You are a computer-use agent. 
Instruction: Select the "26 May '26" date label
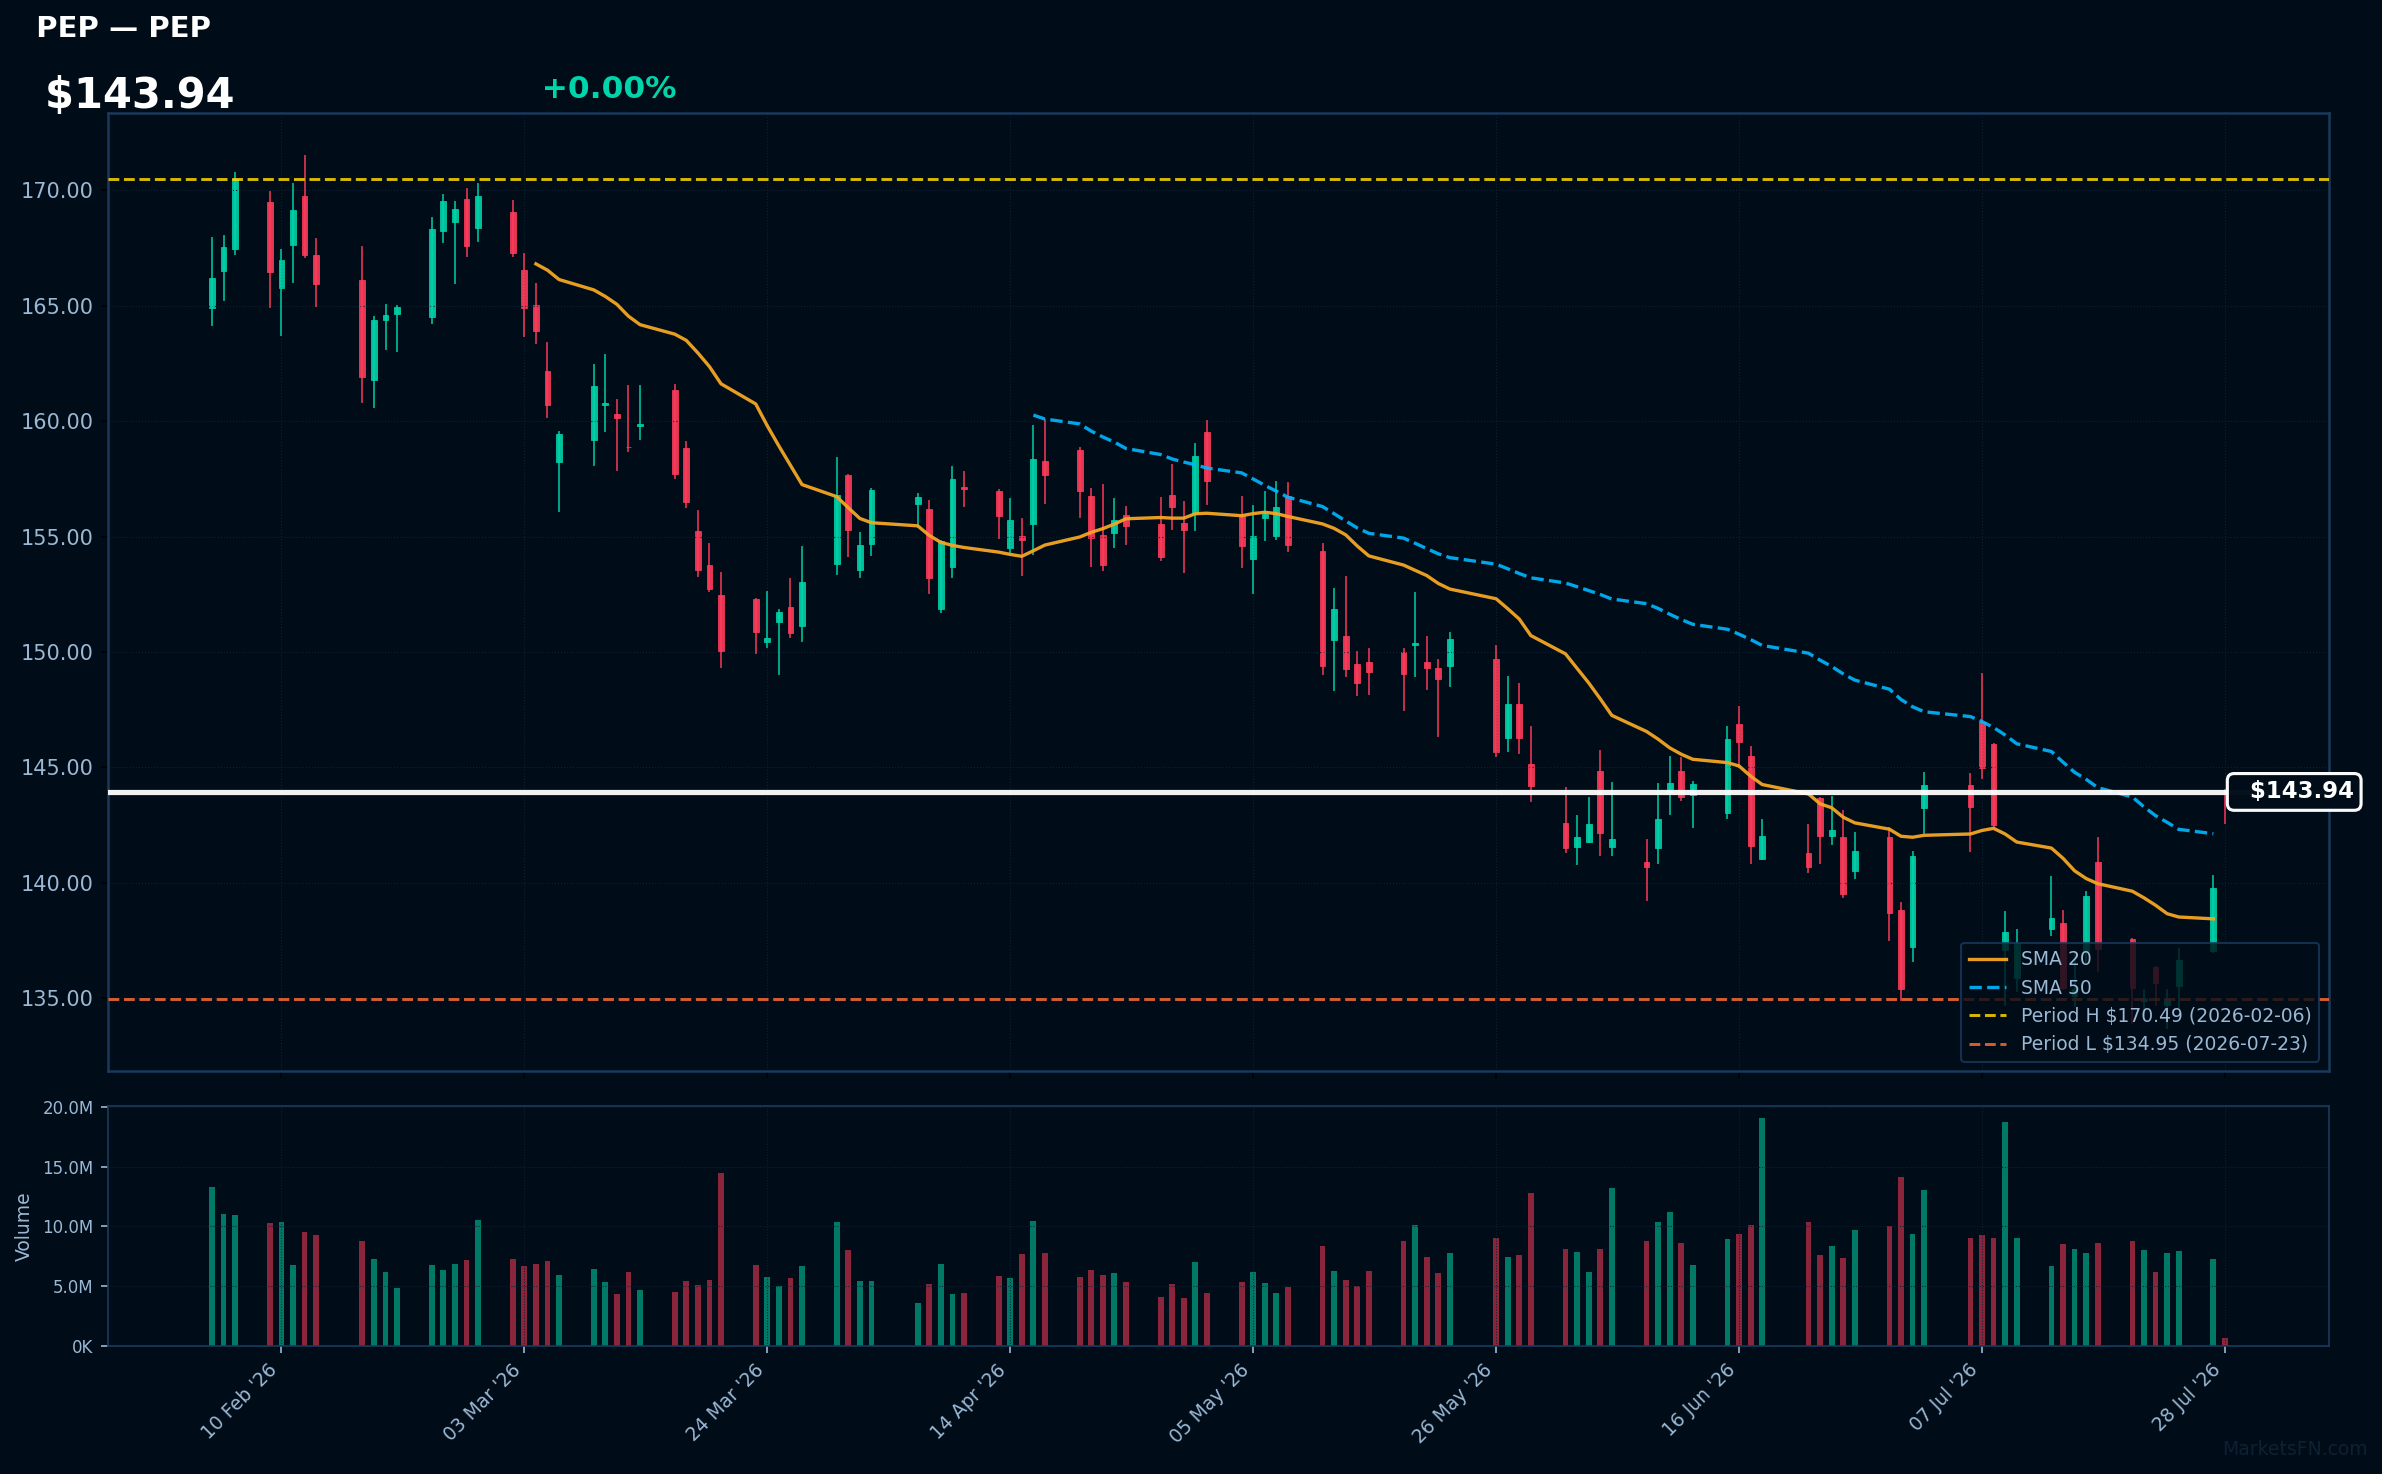[1452, 1401]
